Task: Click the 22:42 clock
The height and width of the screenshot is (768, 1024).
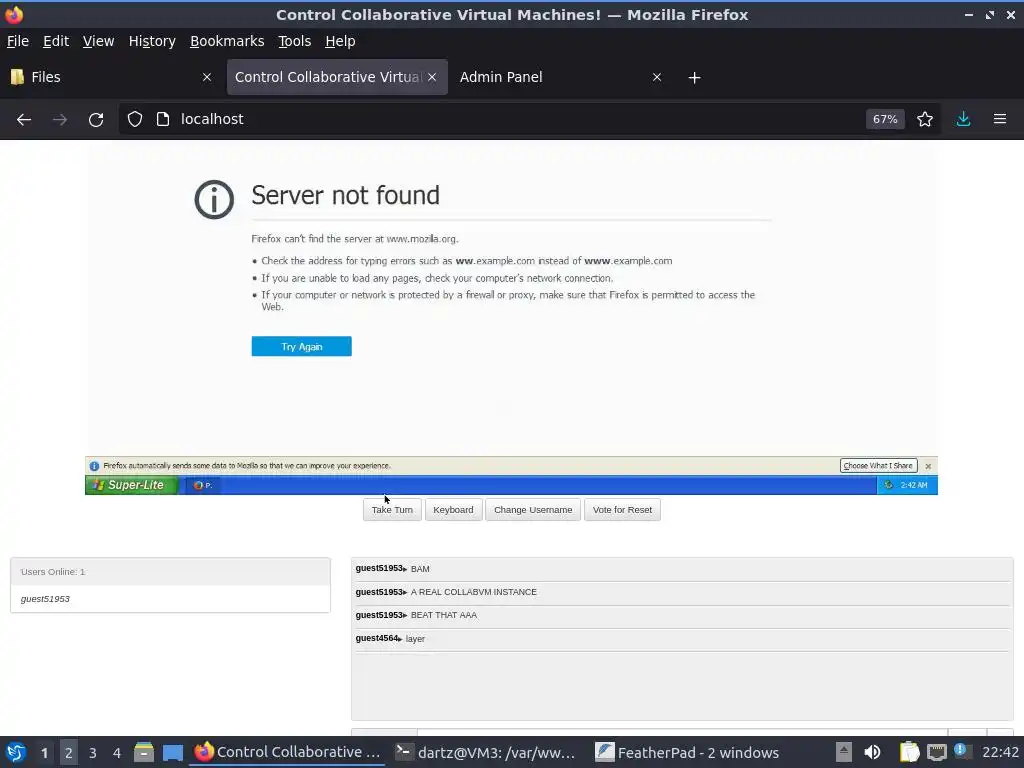Action: point(1000,752)
